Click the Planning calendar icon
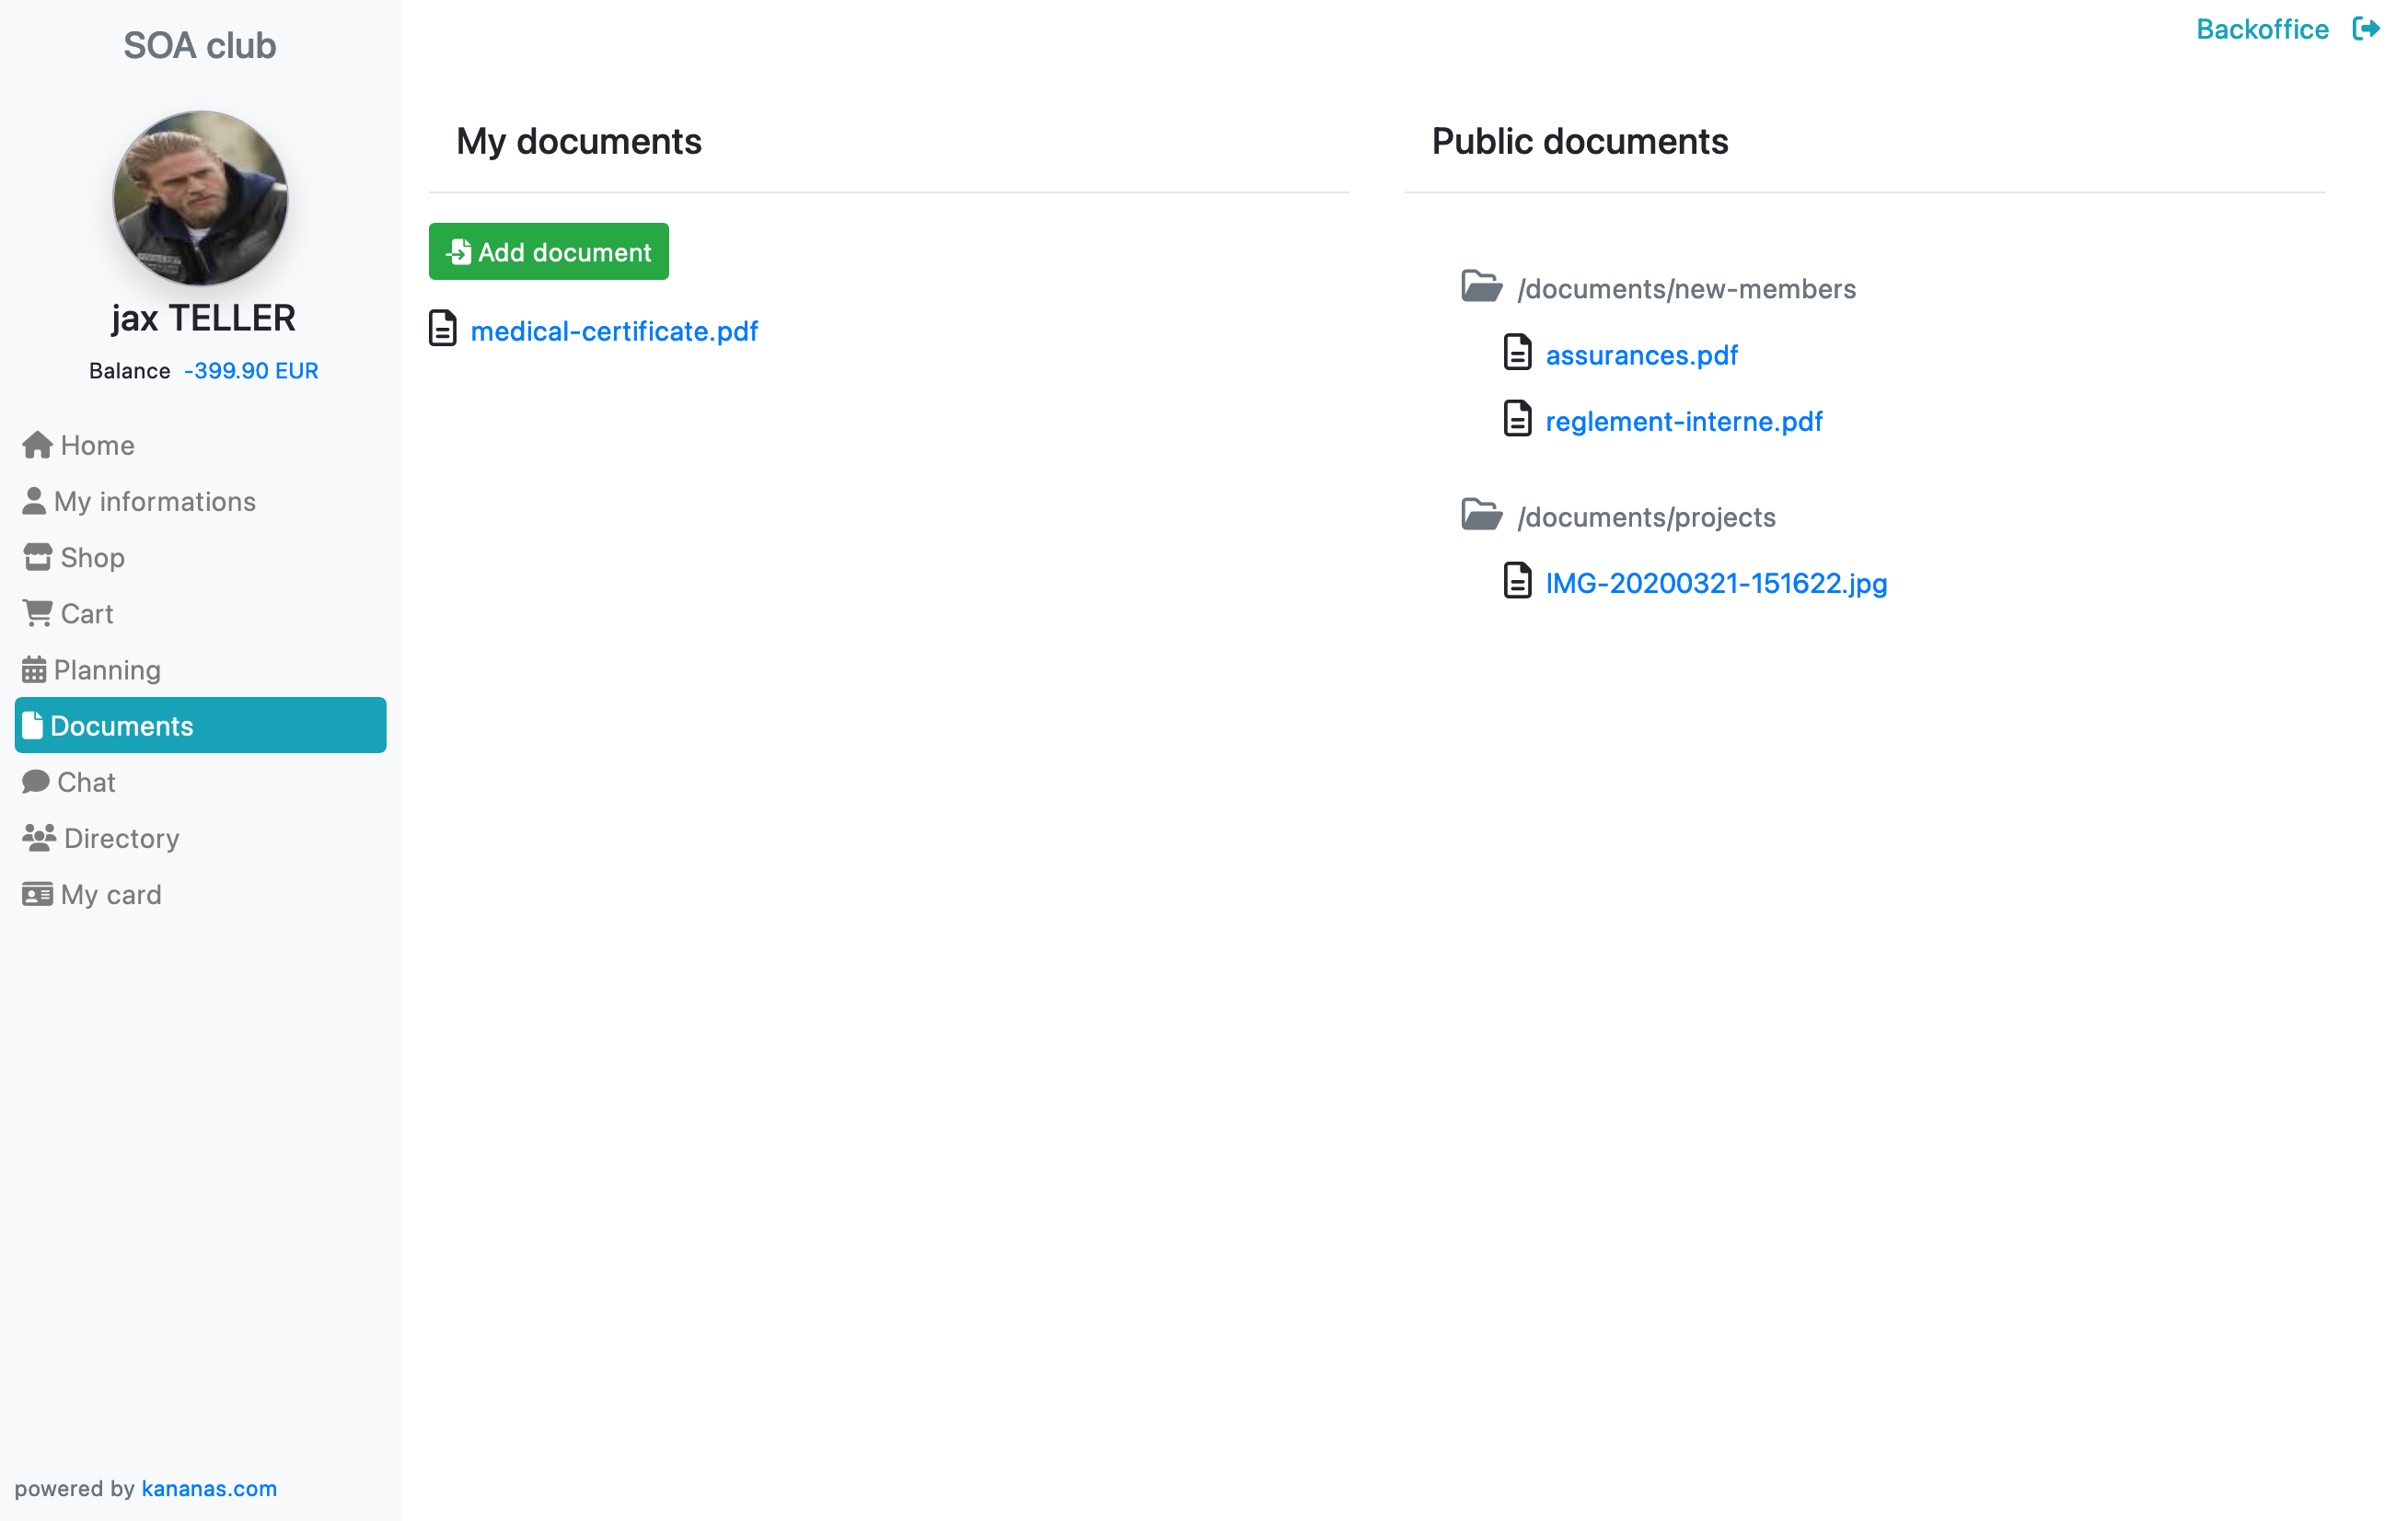Image resolution: width=2408 pixels, height=1521 pixels. click(x=34, y=669)
